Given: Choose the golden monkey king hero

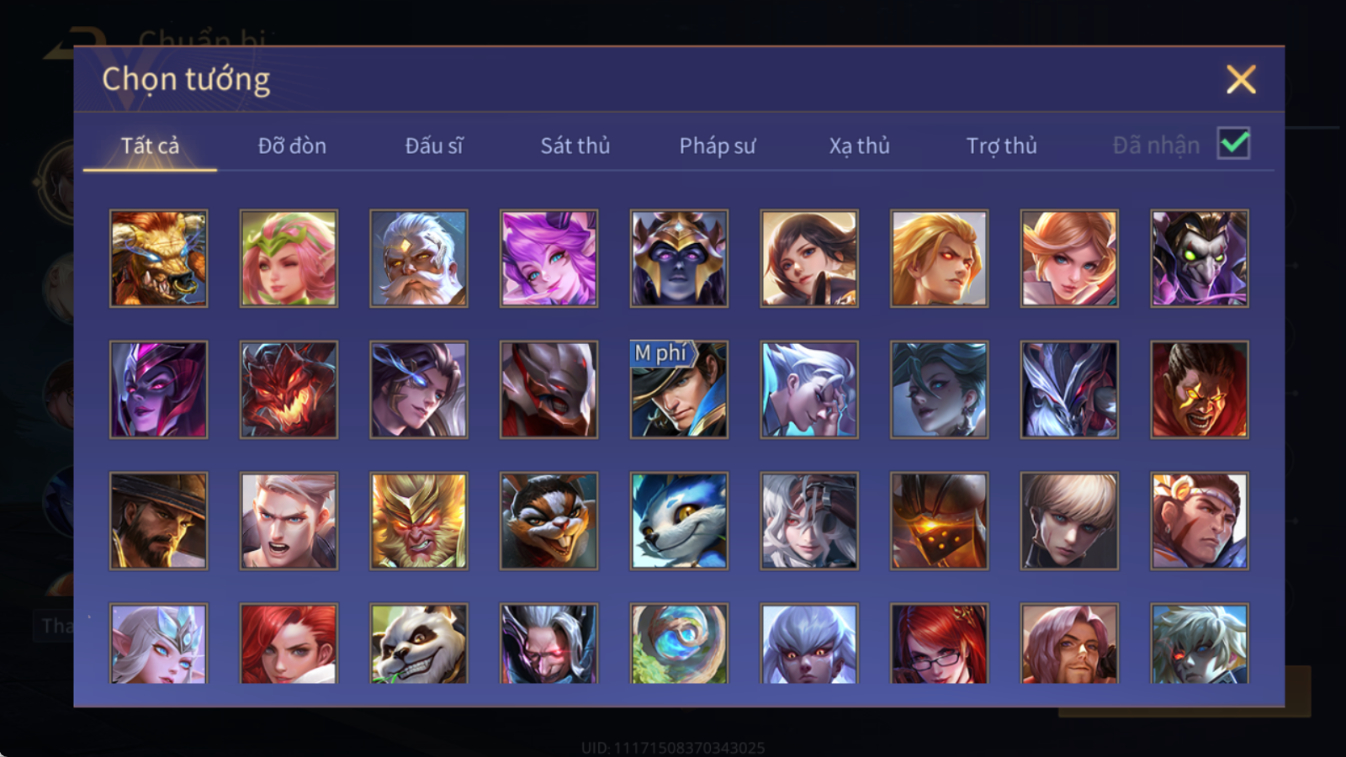Looking at the screenshot, I should (419, 521).
